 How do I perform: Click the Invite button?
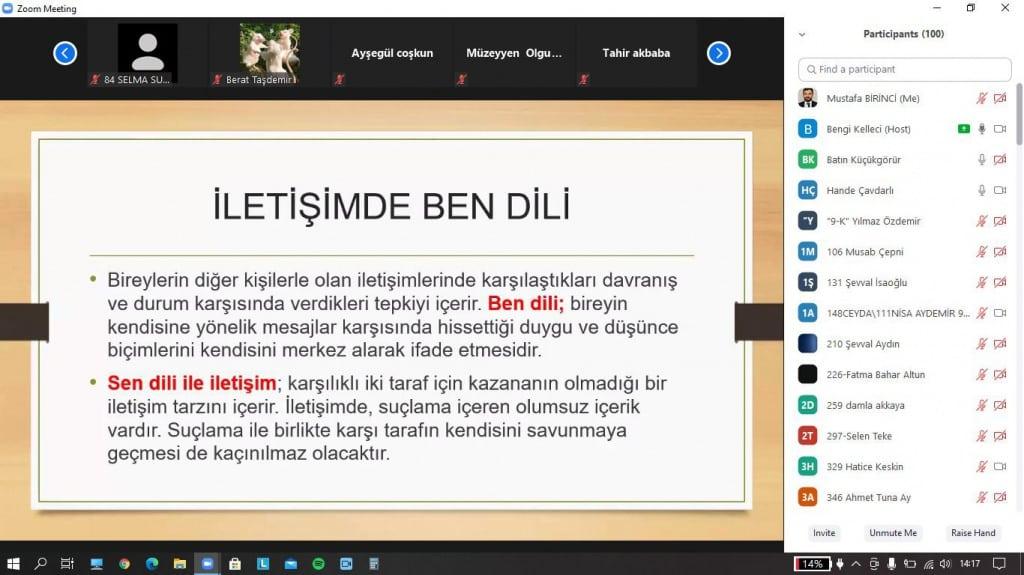(824, 533)
